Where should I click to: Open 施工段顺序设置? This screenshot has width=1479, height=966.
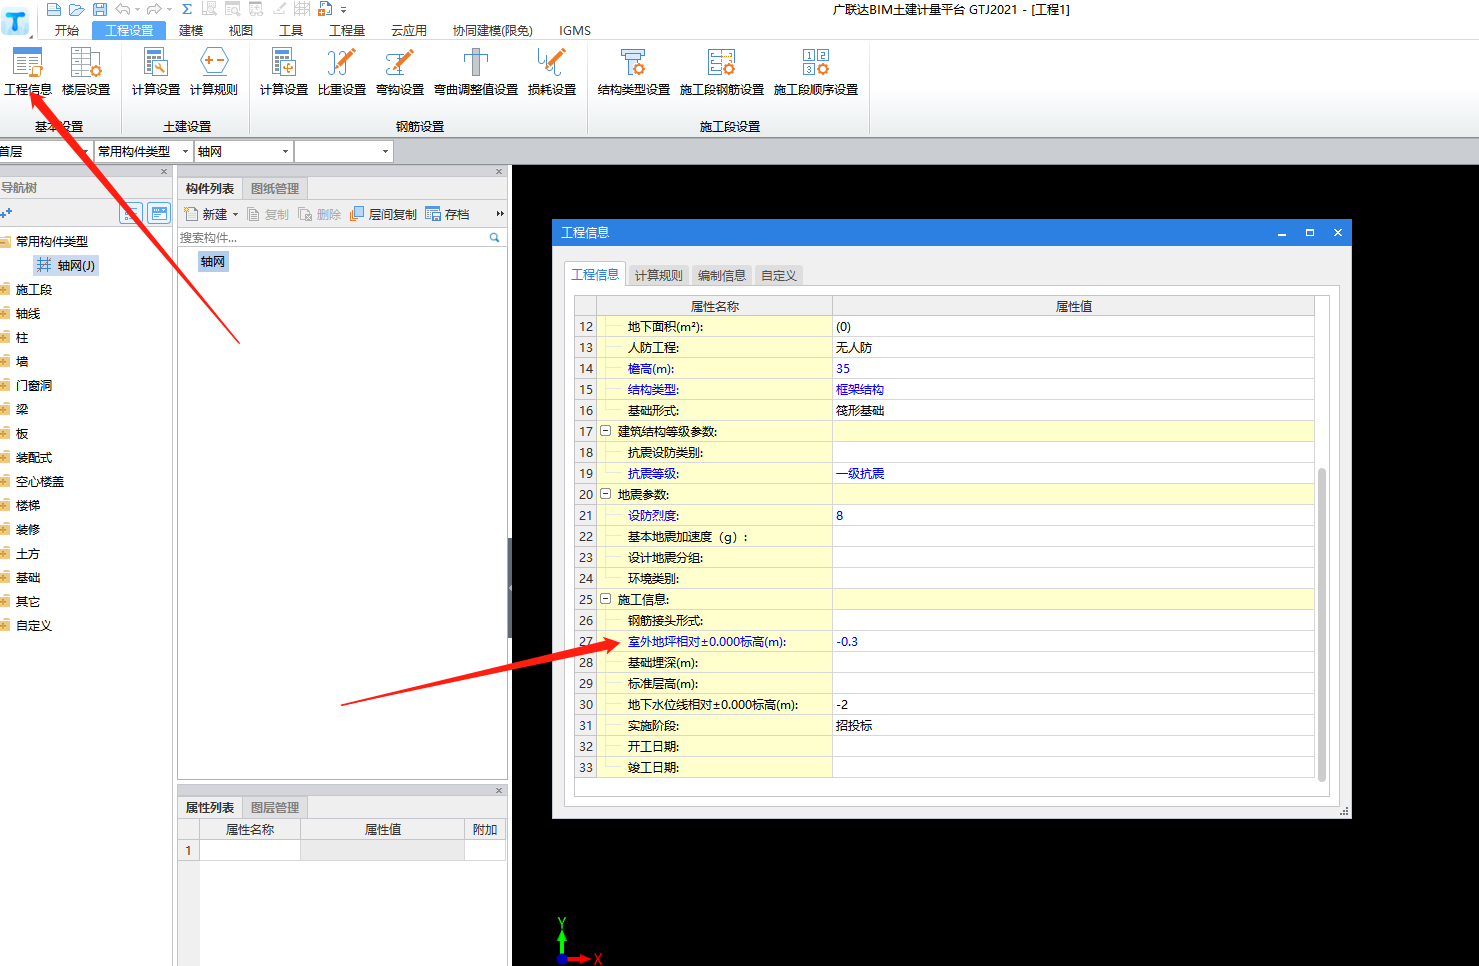coord(816,73)
